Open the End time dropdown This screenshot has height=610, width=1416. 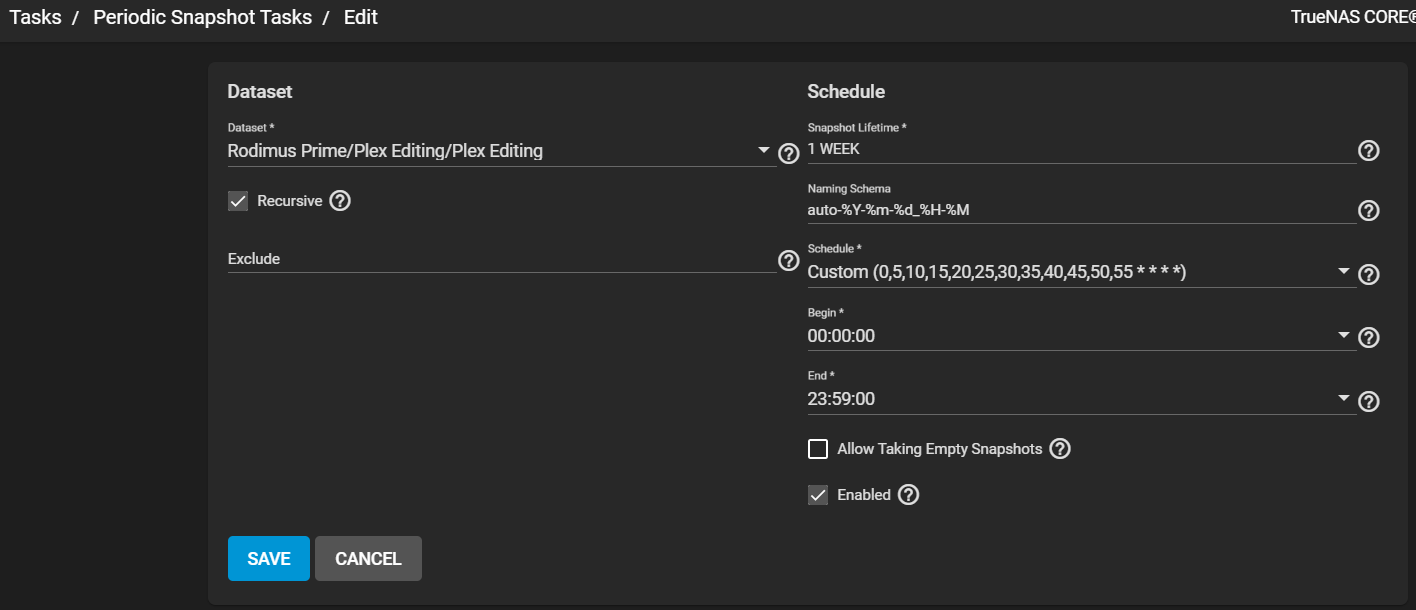[x=1082, y=399]
